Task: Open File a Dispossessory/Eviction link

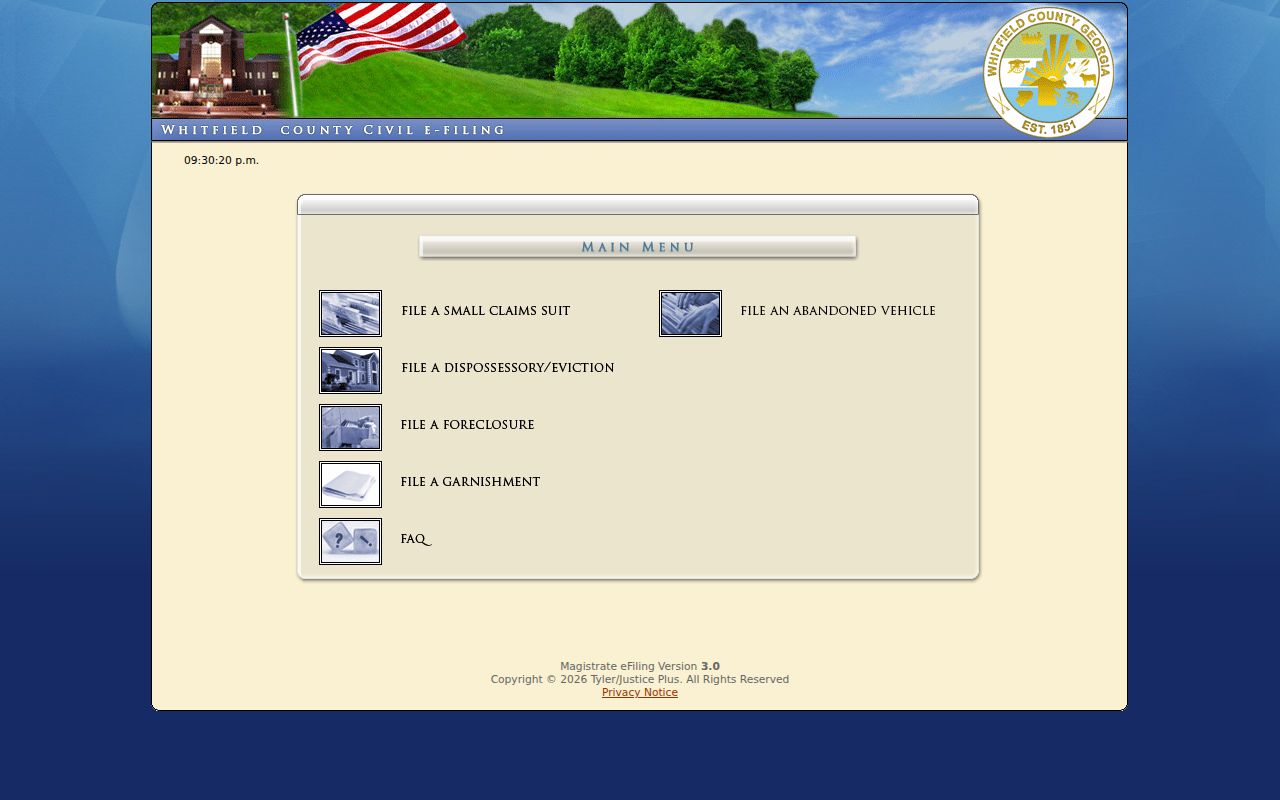Action: tap(507, 368)
